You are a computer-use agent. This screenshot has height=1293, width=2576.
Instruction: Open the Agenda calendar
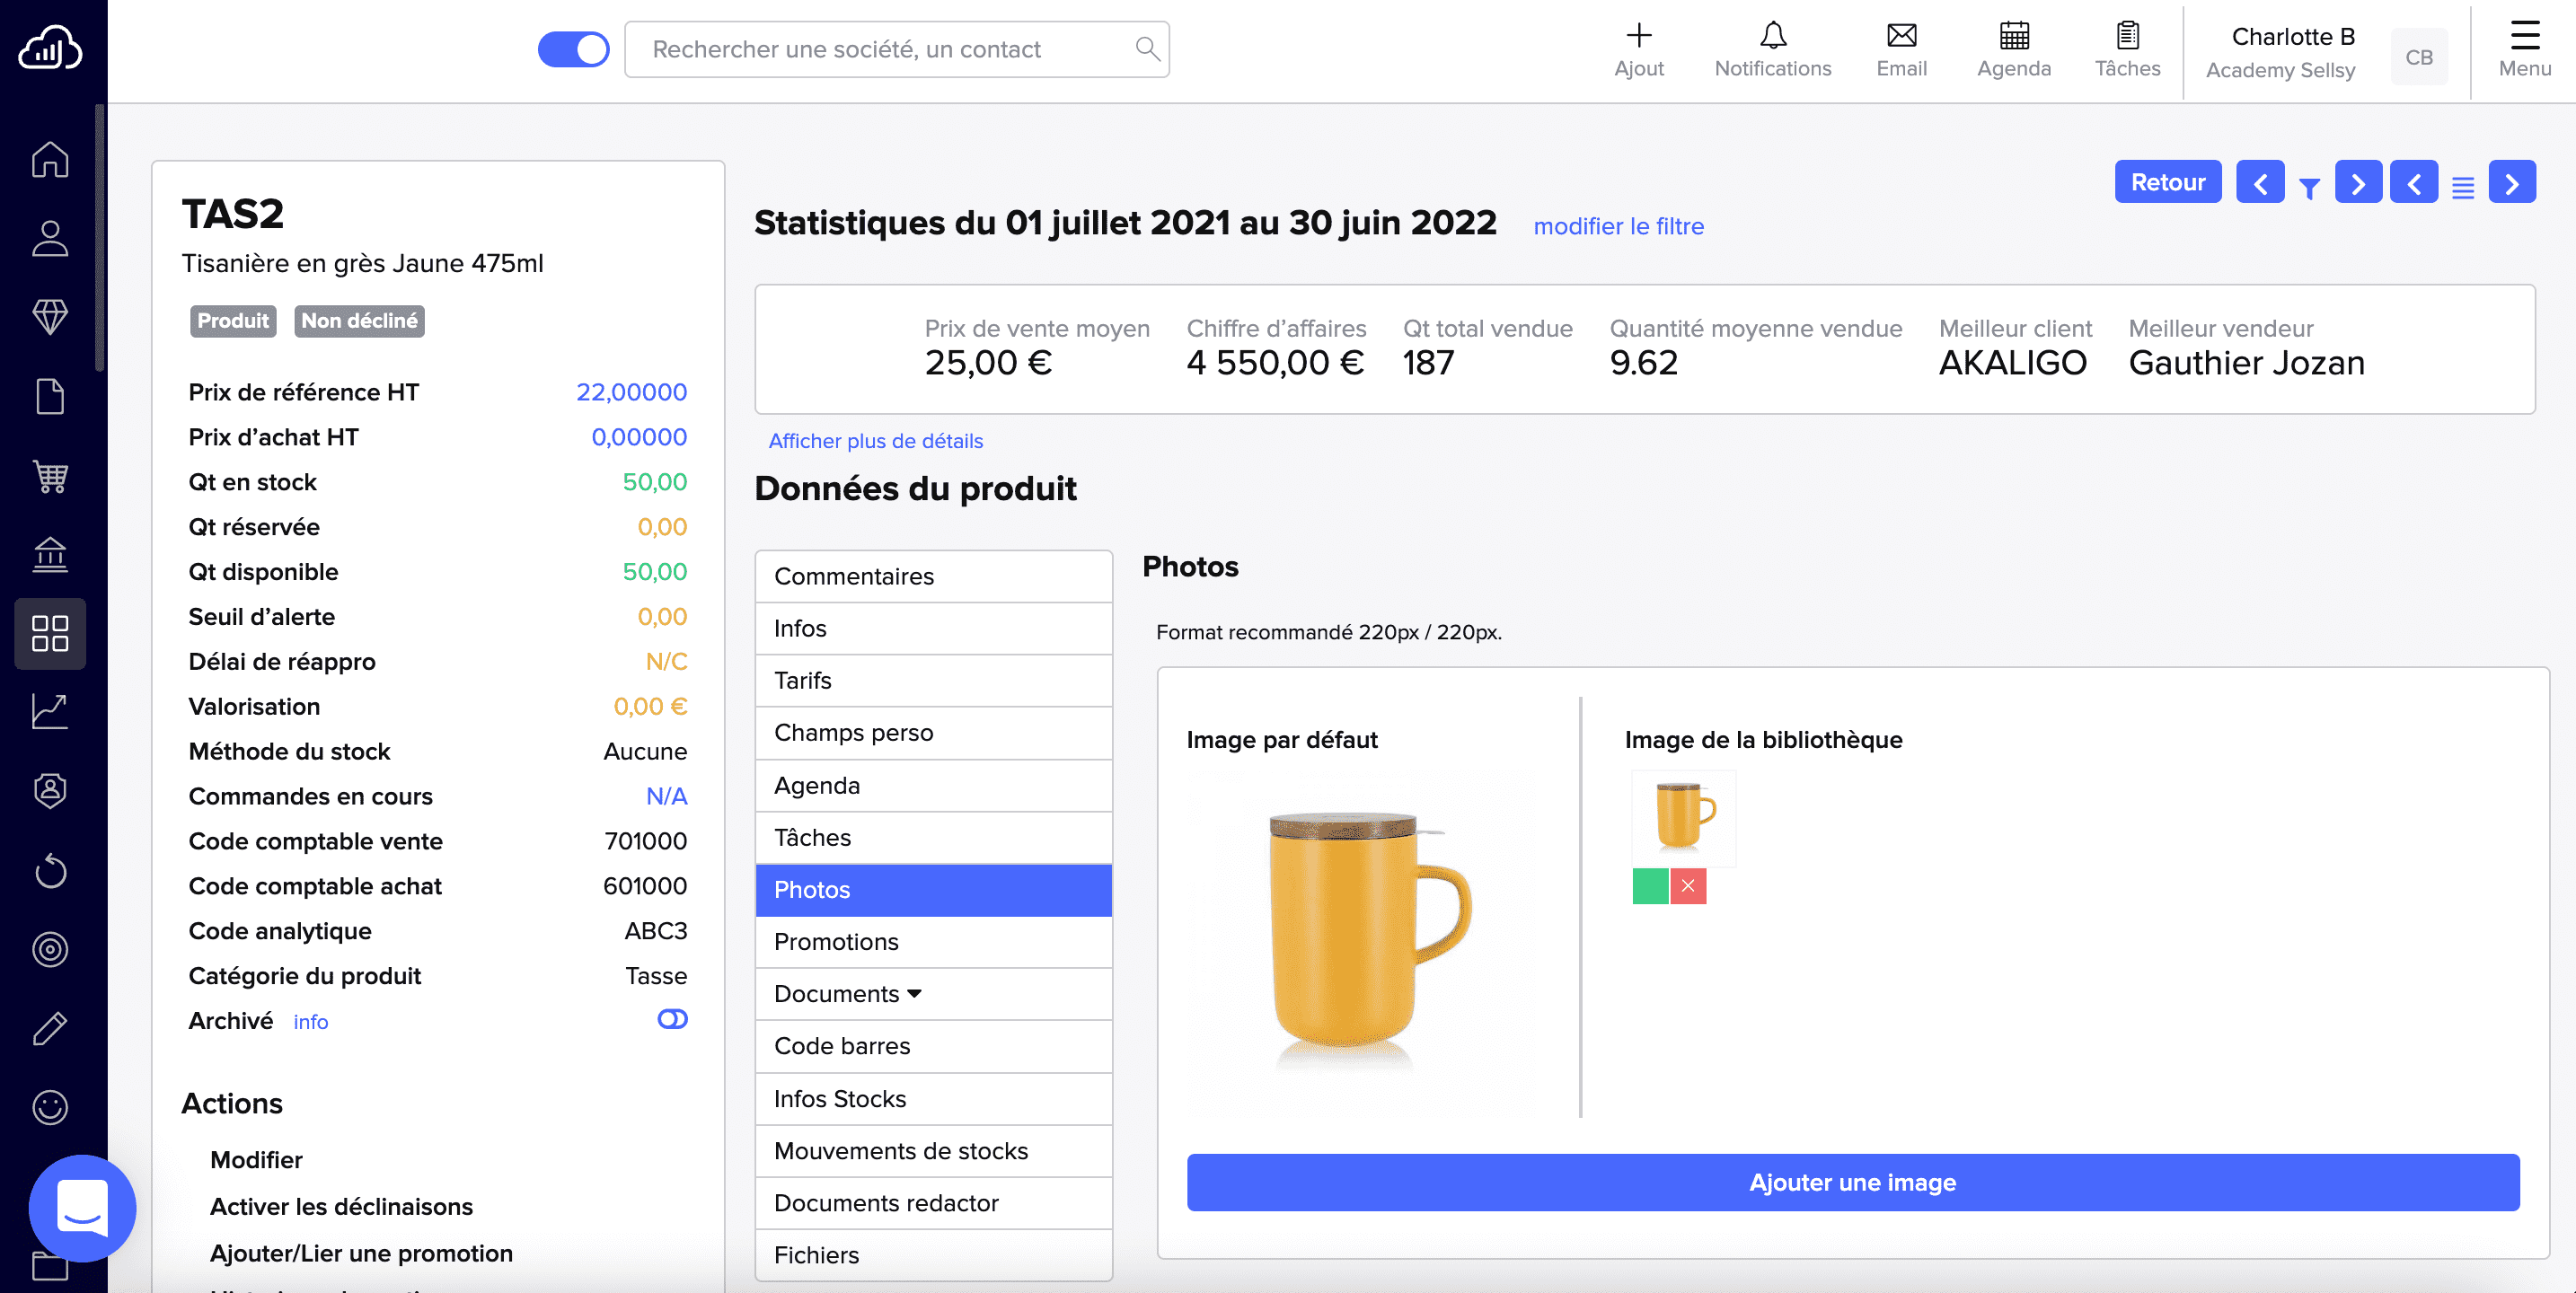click(2013, 48)
